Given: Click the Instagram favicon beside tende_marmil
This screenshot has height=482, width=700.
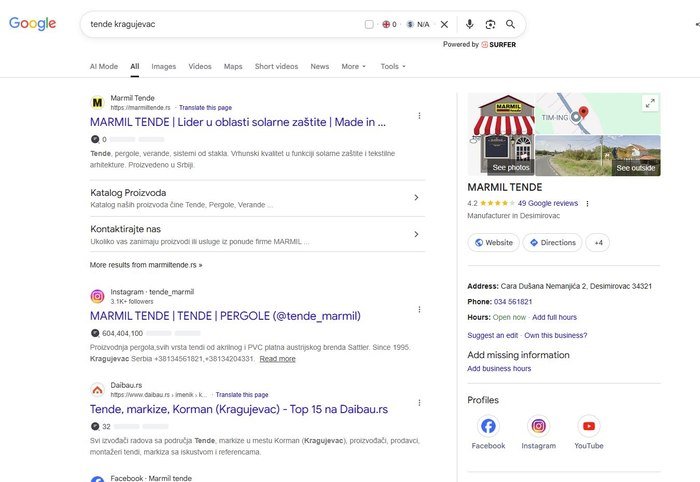Looking at the screenshot, I should pos(97,296).
